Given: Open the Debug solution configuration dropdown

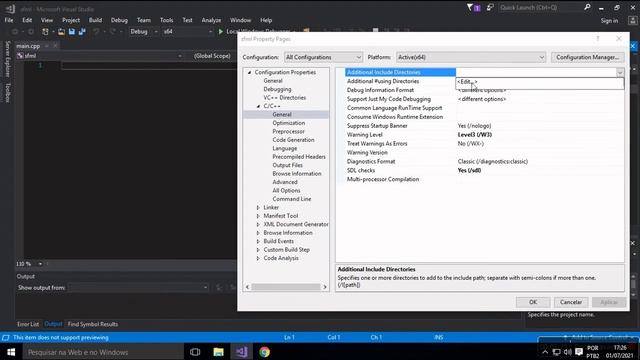Looking at the screenshot, I should click(x=144, y=31).
